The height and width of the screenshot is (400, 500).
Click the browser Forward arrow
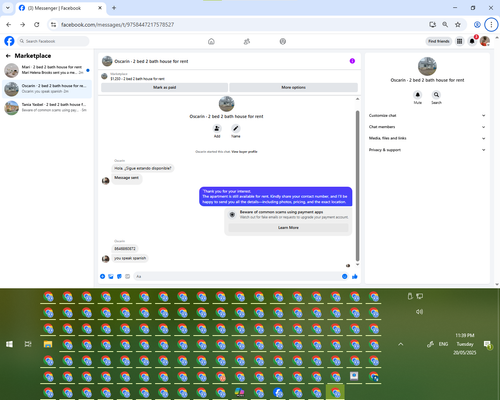[x=22, y=25]
